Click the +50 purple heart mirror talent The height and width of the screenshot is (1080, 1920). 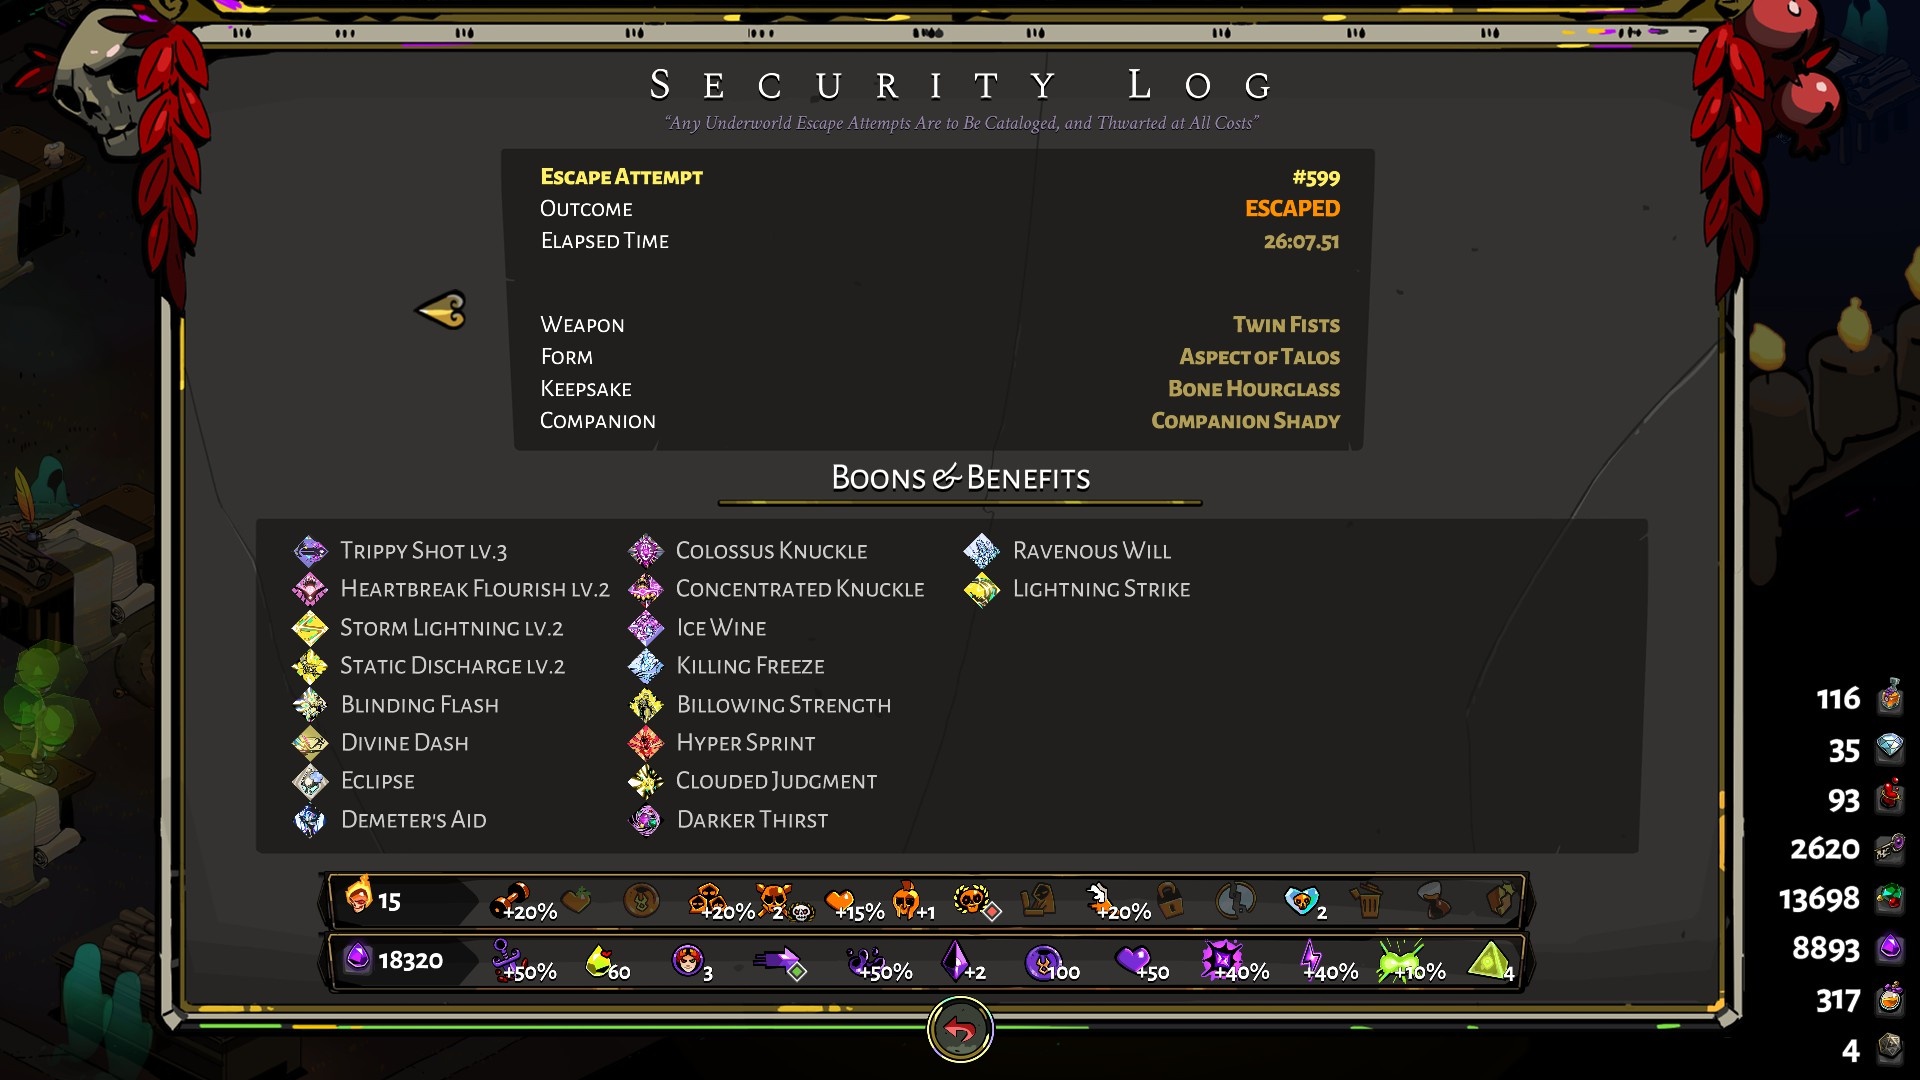click(1141, 962)
